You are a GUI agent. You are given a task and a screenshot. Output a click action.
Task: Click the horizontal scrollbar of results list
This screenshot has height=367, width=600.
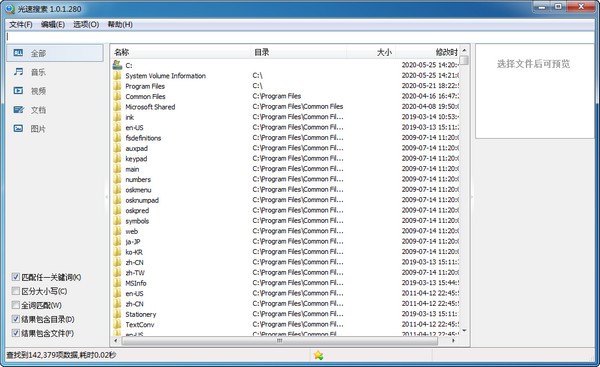279,341
